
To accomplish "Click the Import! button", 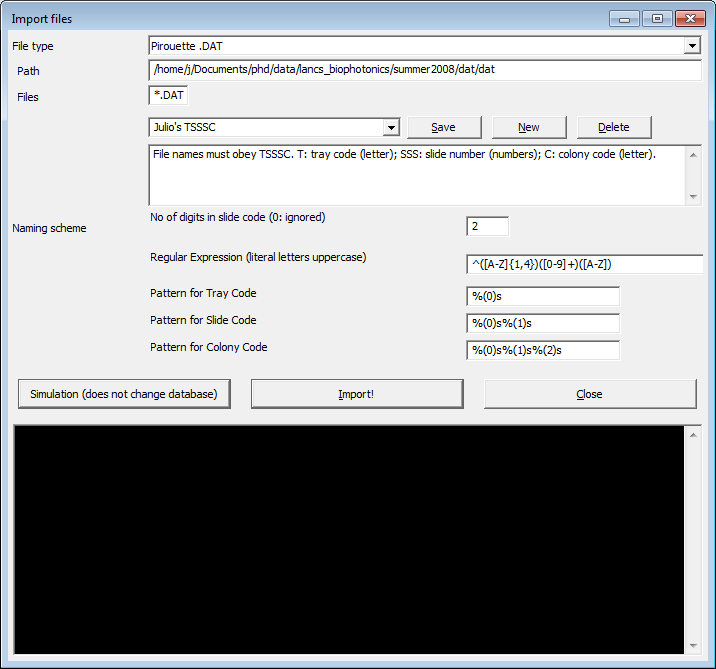I will click(357, 394).
